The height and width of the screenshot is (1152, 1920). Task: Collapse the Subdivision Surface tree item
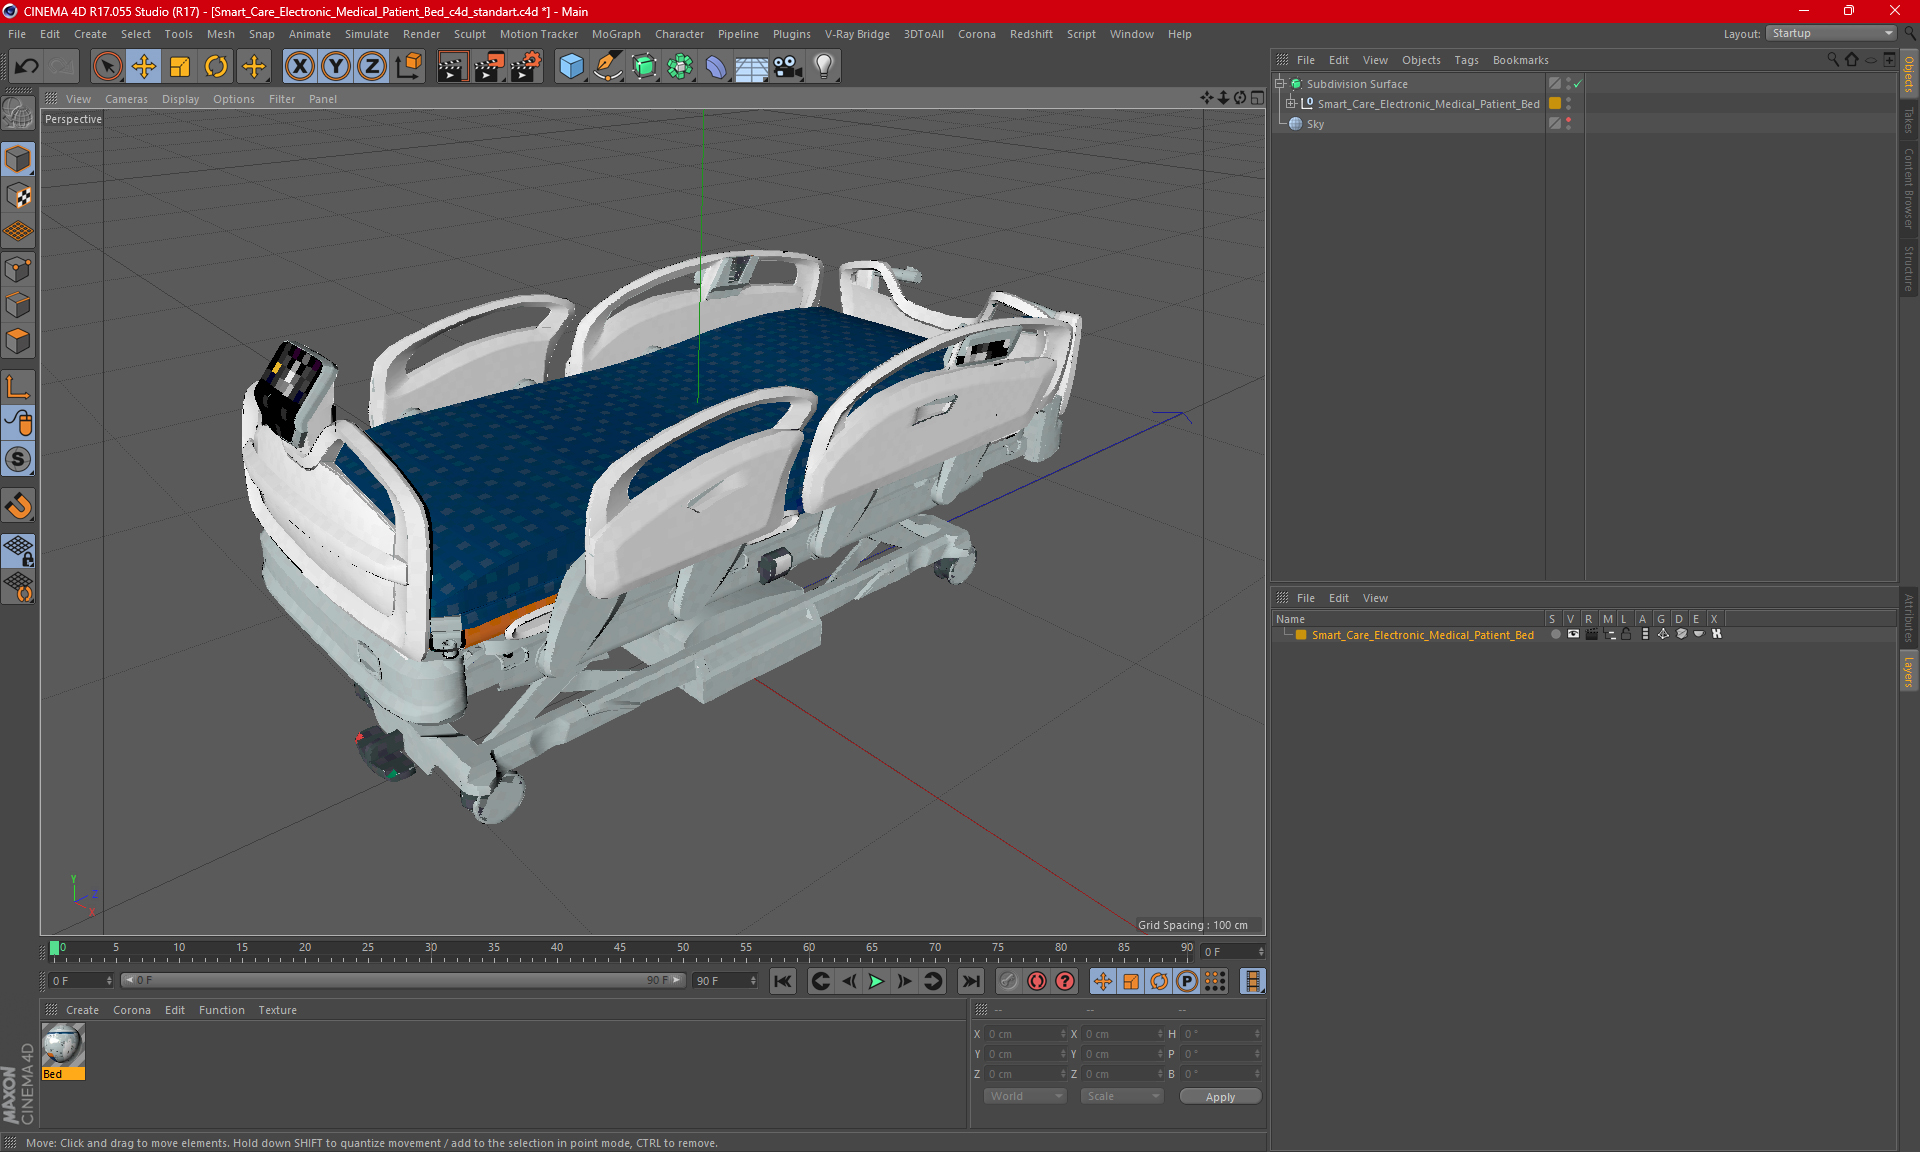1279,84
